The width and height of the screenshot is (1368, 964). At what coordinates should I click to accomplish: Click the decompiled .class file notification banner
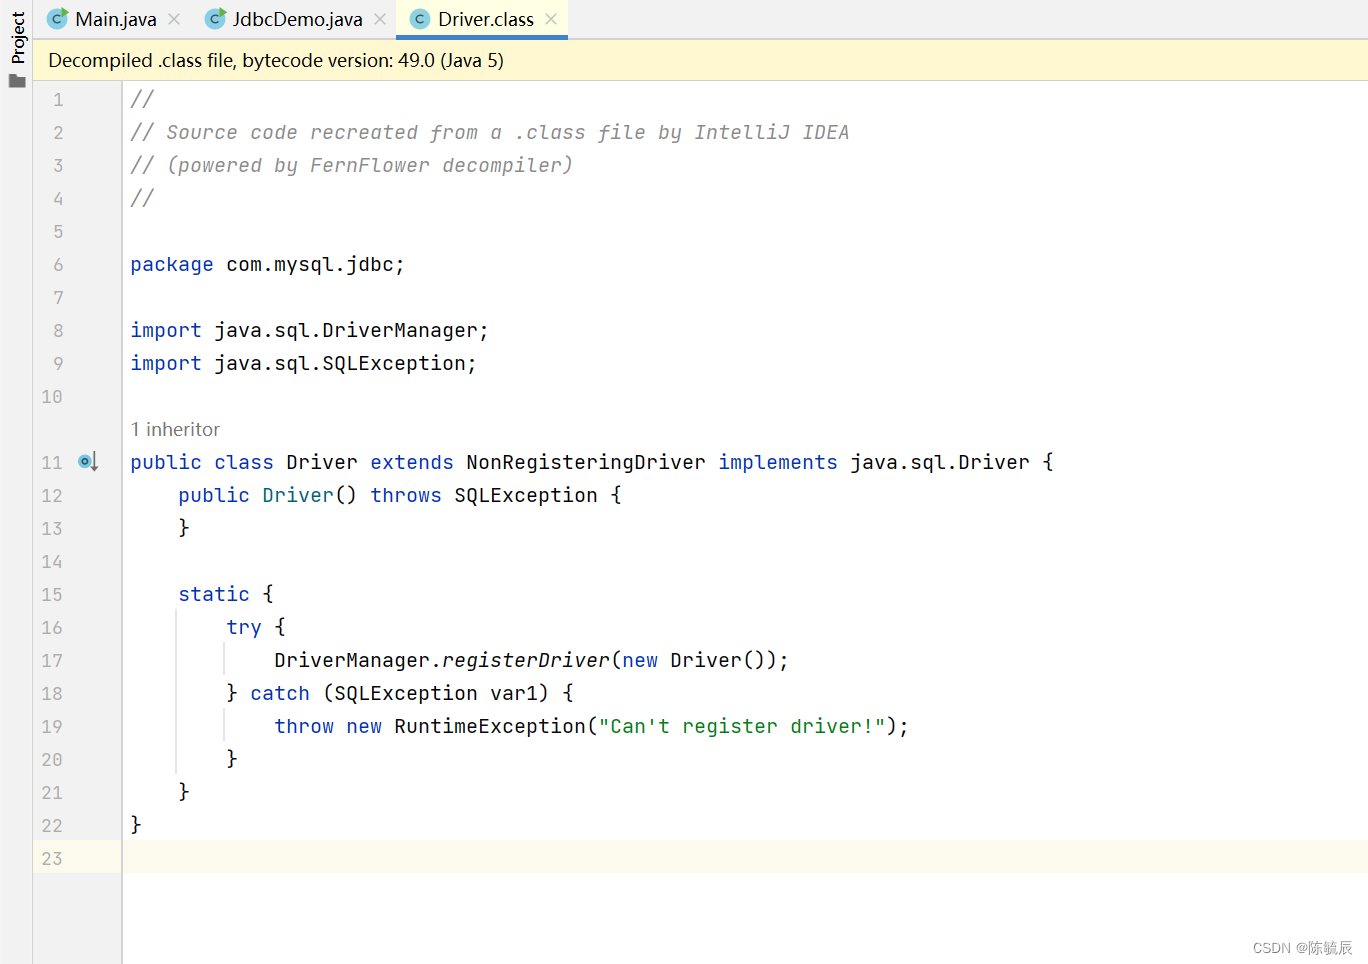pyautogui.click(x=700, y=60)
